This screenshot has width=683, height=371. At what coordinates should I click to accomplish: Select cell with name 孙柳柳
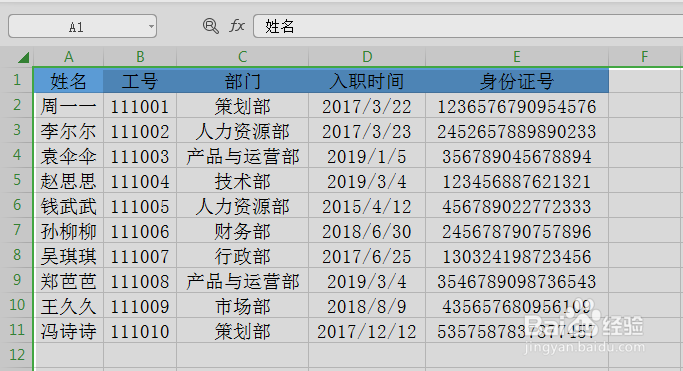[x=68, y=231]
